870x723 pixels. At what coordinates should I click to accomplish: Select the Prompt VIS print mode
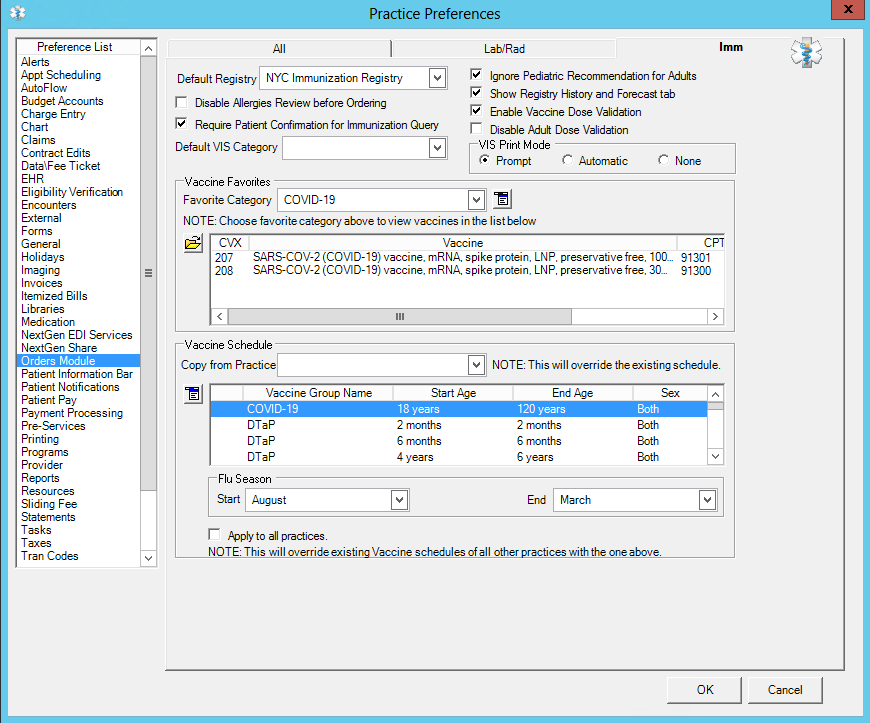[484, 160]
